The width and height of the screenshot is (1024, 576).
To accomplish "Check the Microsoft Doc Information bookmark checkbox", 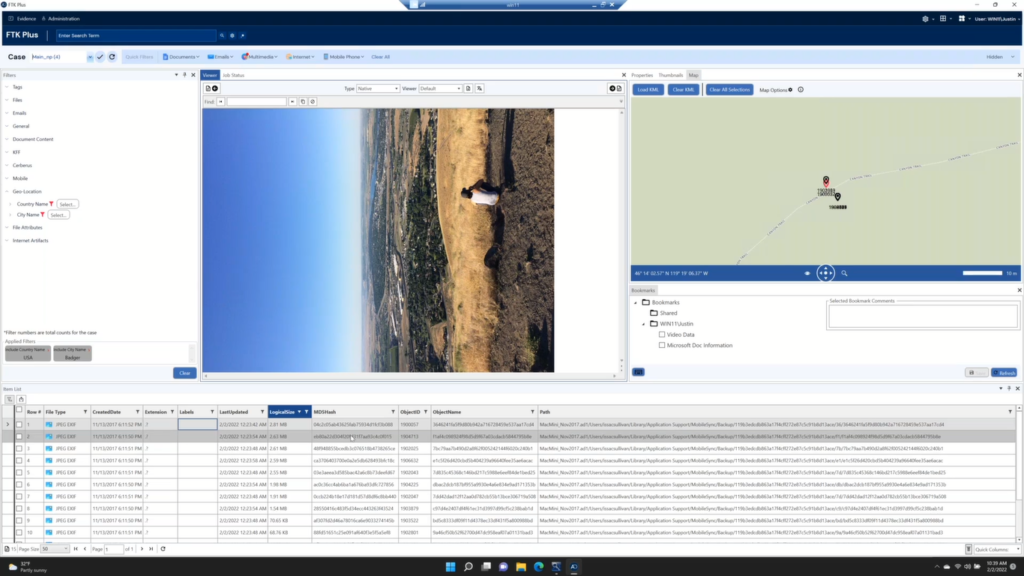I will (662, 345).
